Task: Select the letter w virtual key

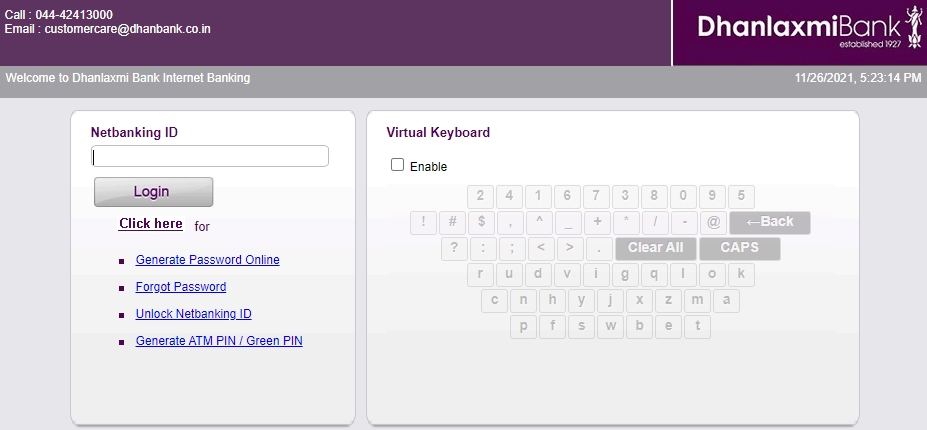Action: coord(610,327)
